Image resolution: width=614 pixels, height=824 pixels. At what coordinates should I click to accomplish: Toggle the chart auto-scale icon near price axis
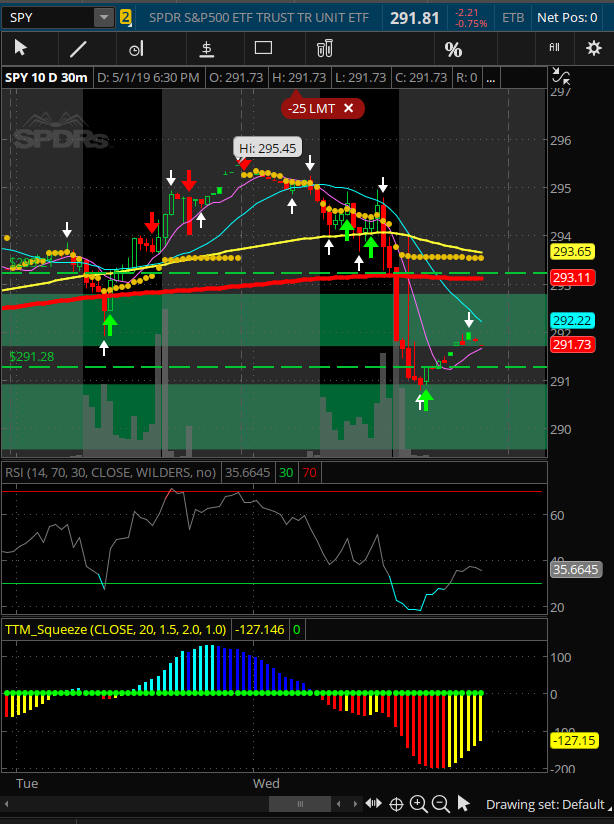[562, 77]
